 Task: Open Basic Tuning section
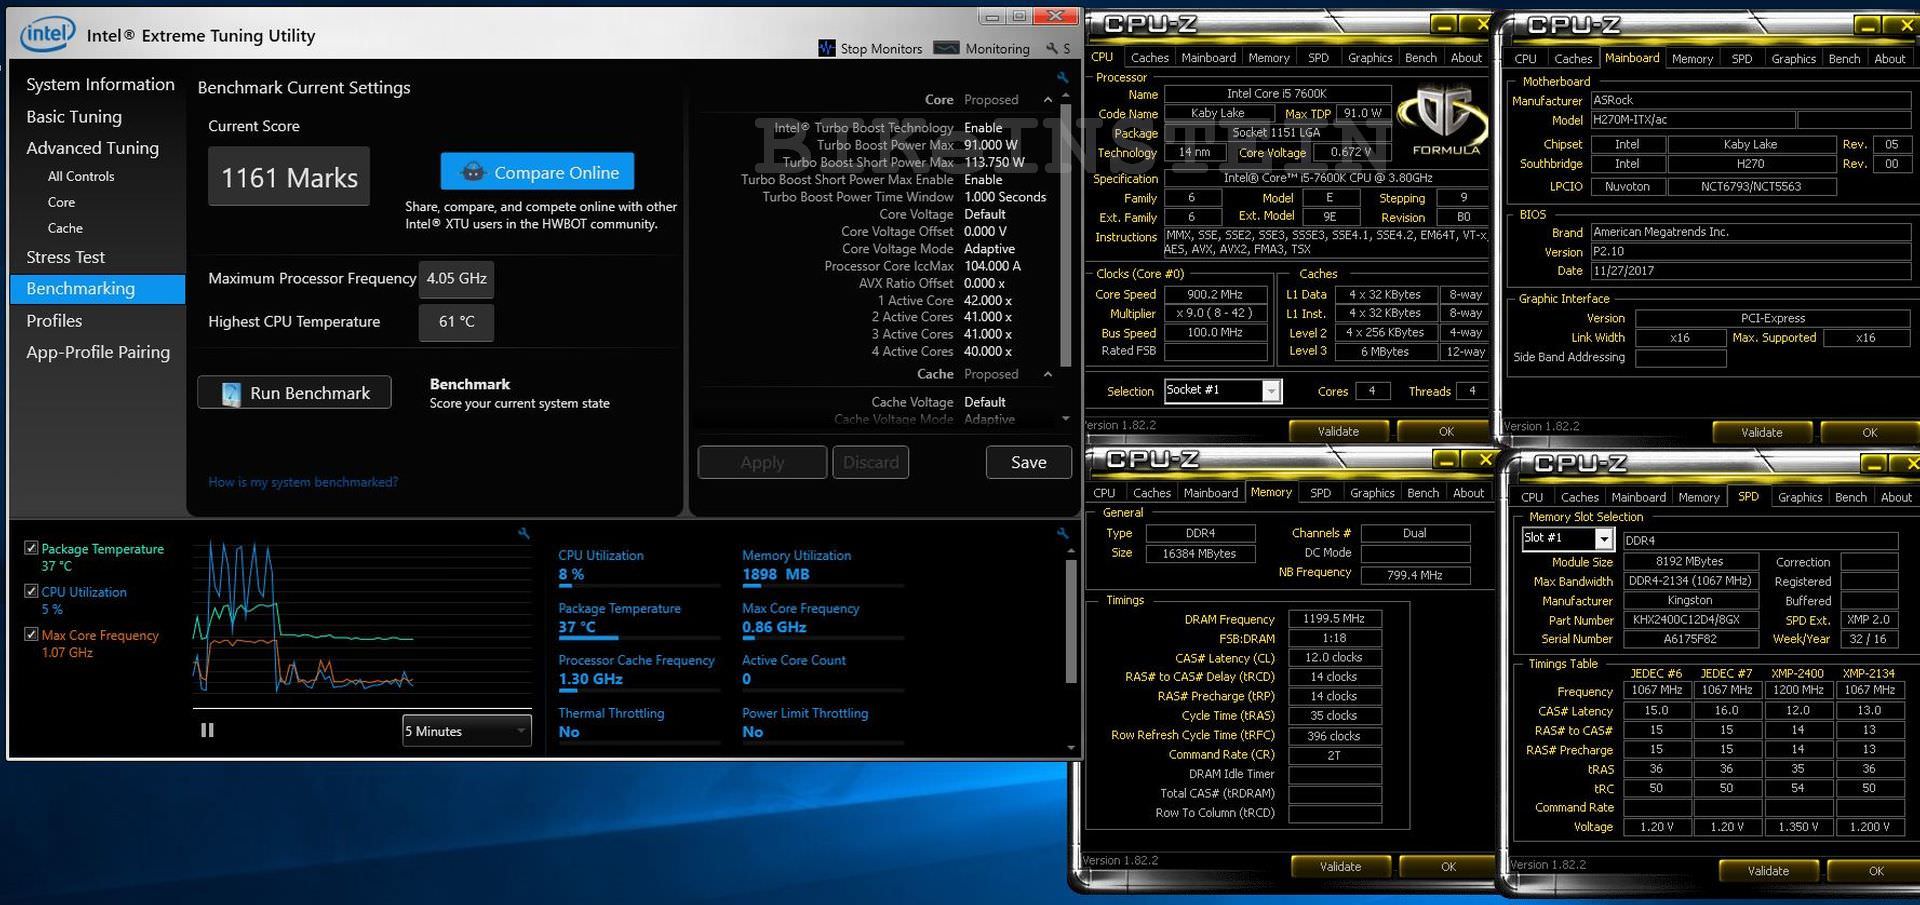click(74, 117)
